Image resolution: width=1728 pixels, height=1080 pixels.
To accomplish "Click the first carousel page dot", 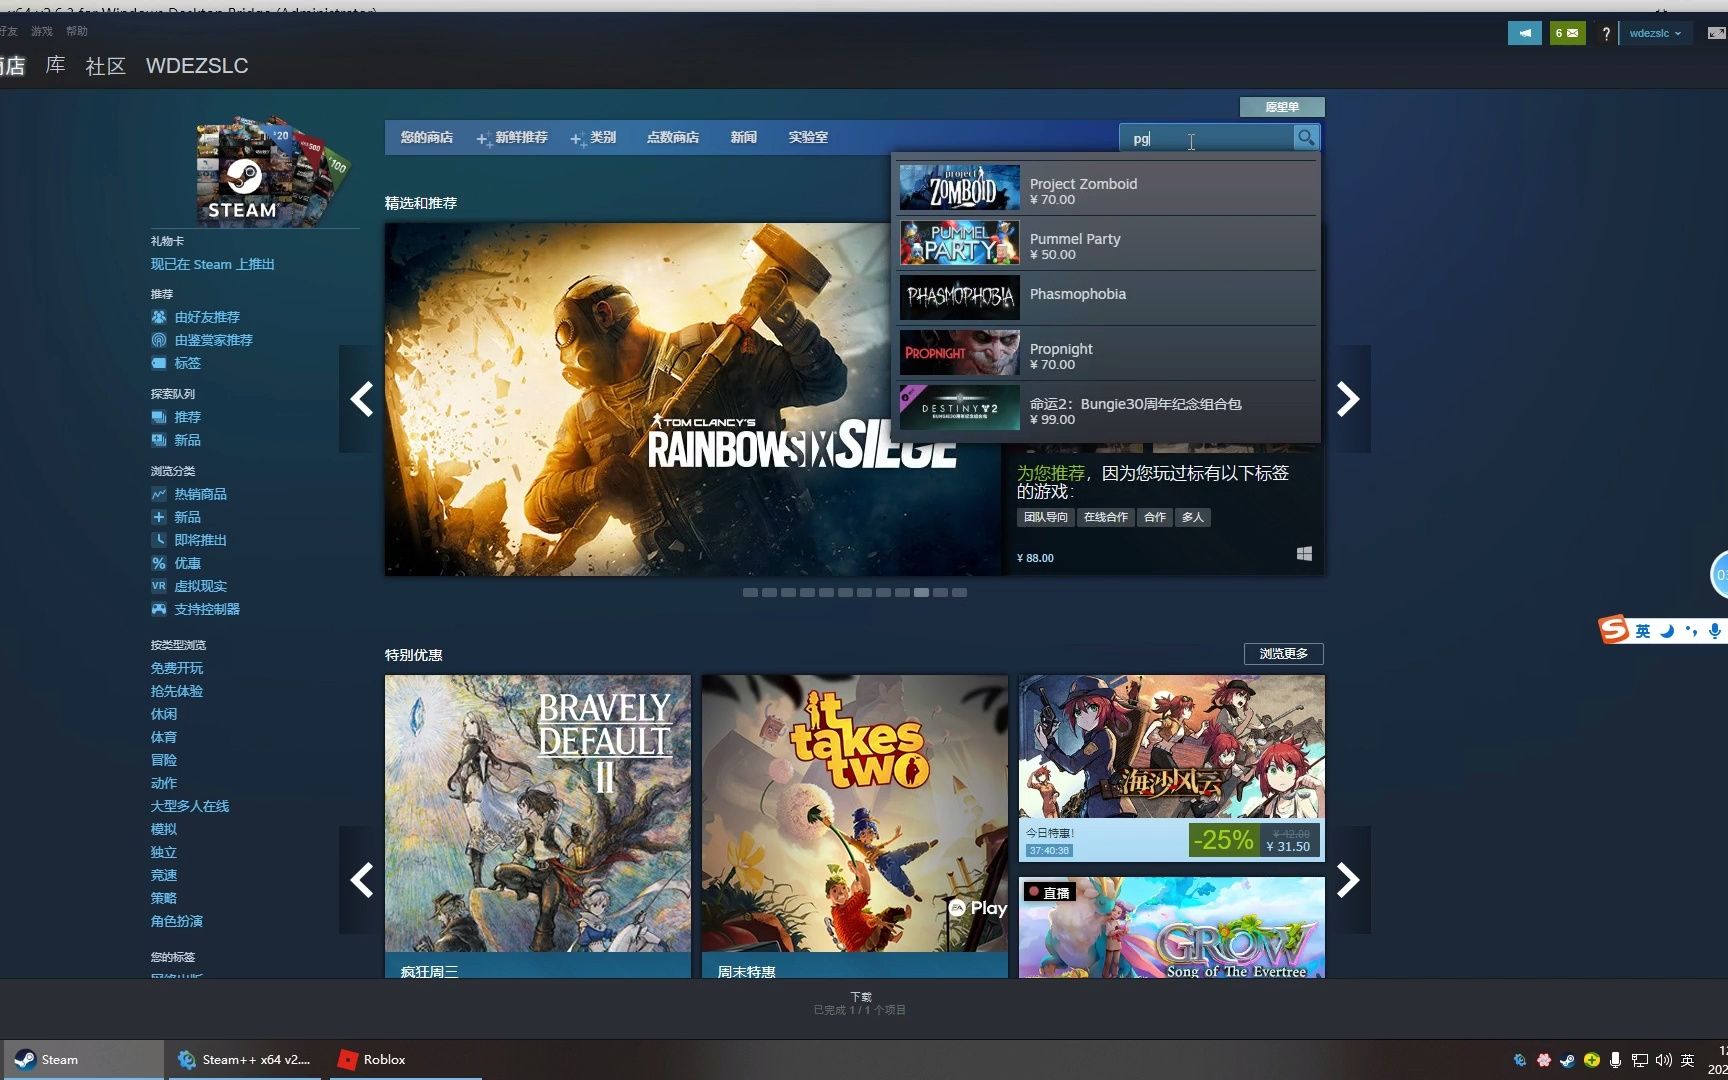I will pyautogui.click(x=750, y=593).
